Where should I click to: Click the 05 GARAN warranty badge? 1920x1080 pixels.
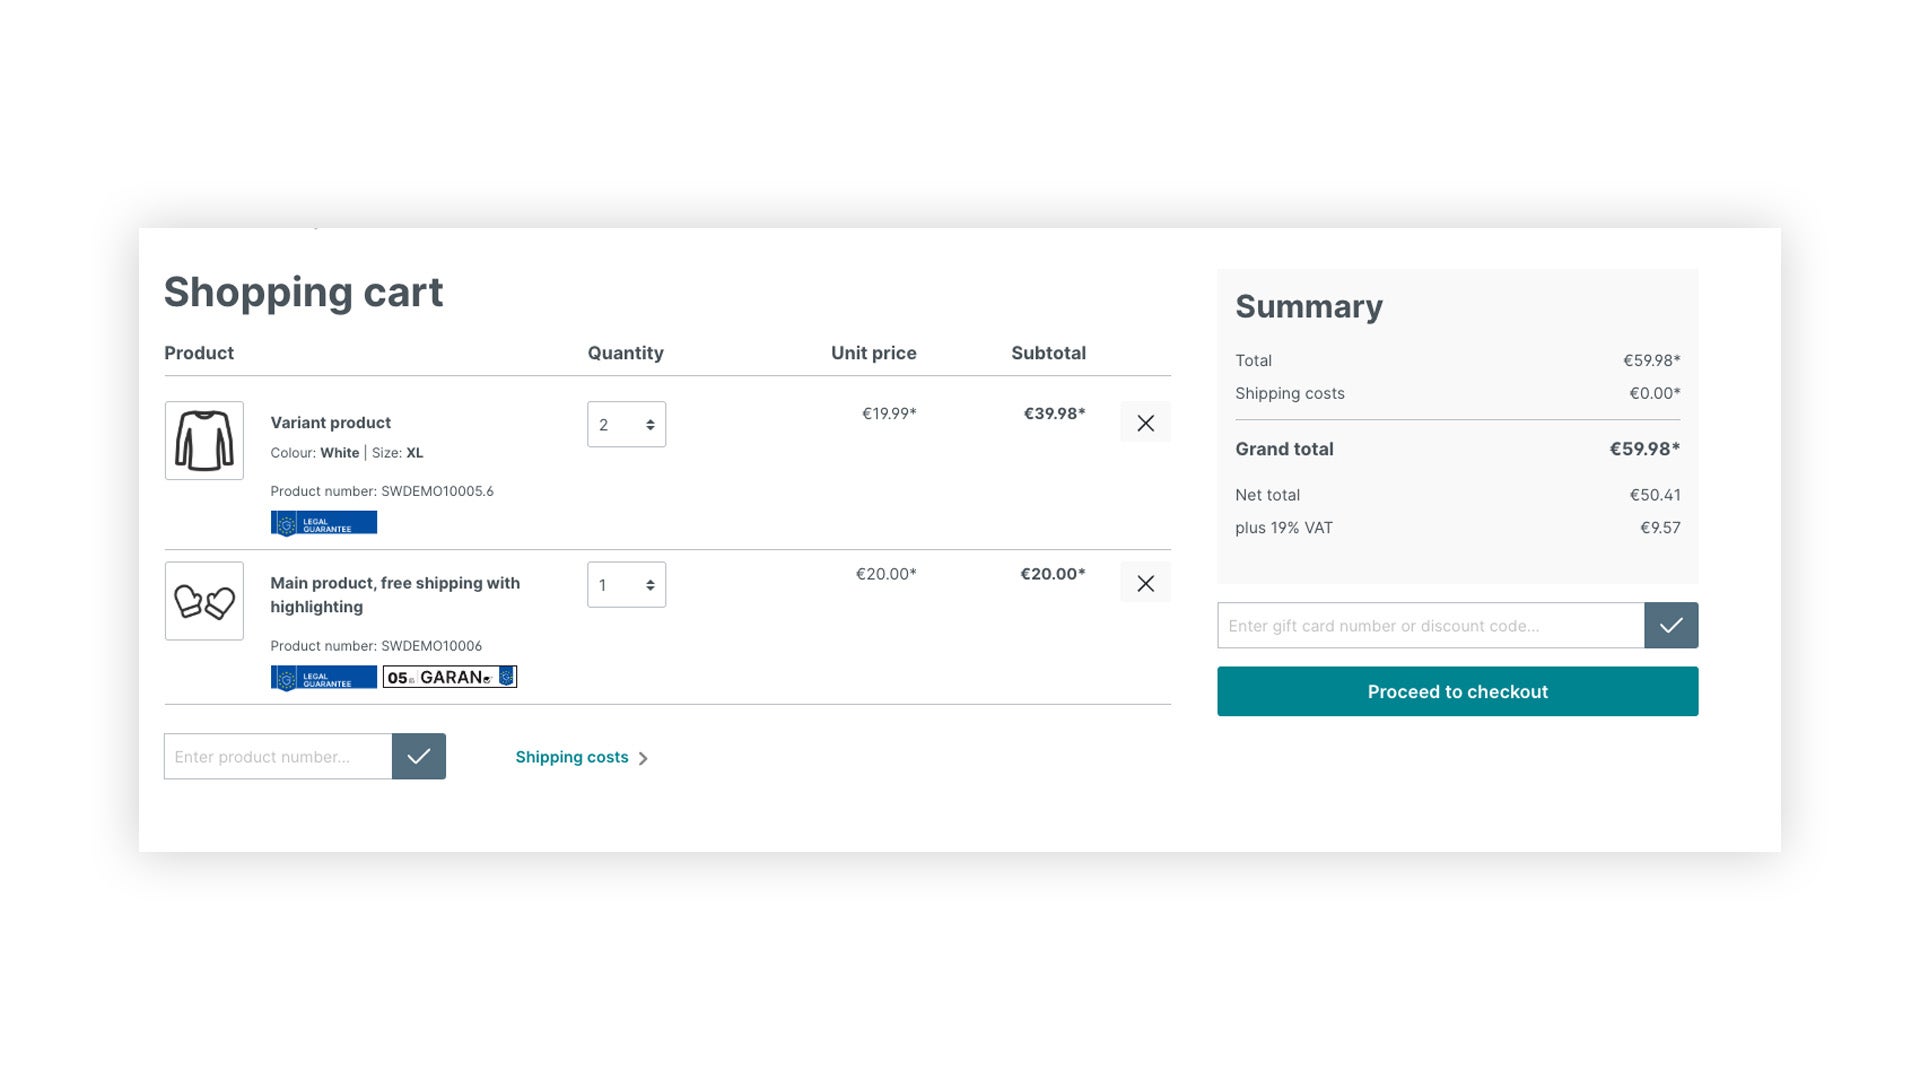tap(450, 677)
